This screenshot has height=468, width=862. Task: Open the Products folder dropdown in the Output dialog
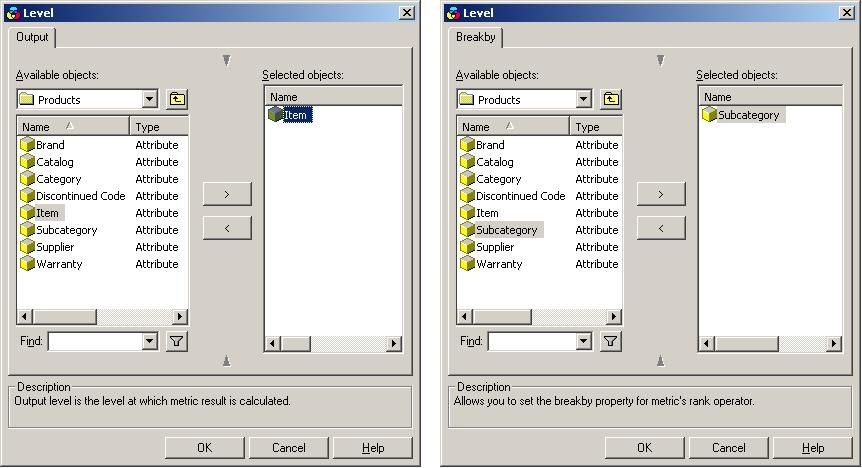click(150, 99)
